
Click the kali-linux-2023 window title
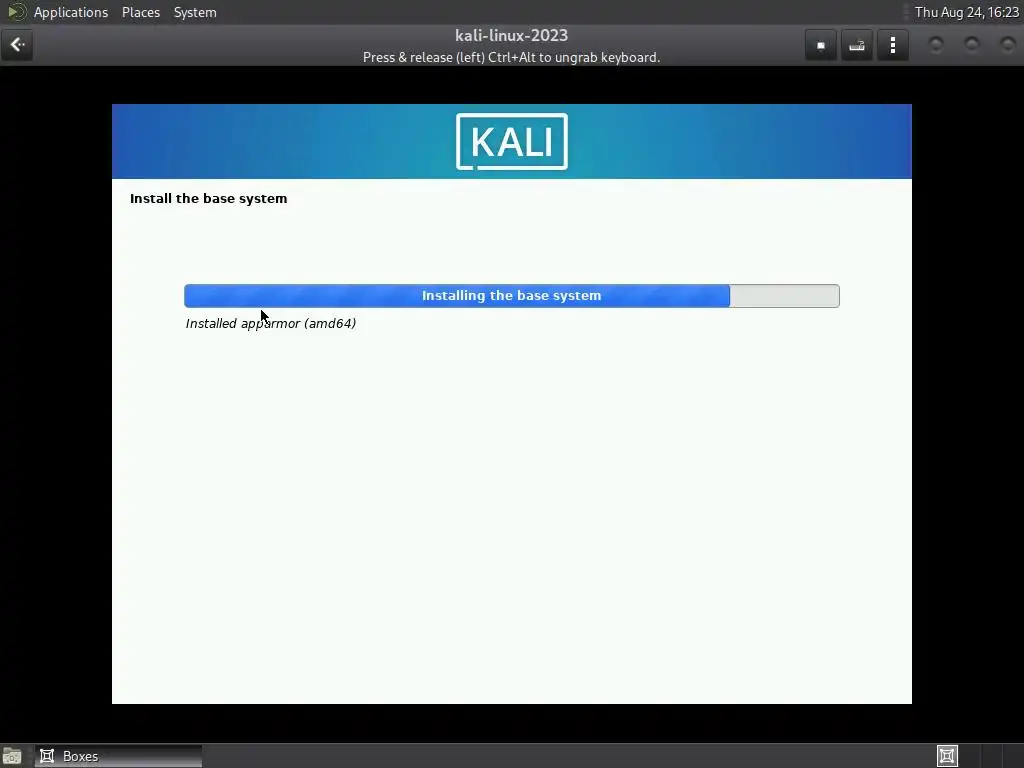pyautogui.click(x=511, y=35)
